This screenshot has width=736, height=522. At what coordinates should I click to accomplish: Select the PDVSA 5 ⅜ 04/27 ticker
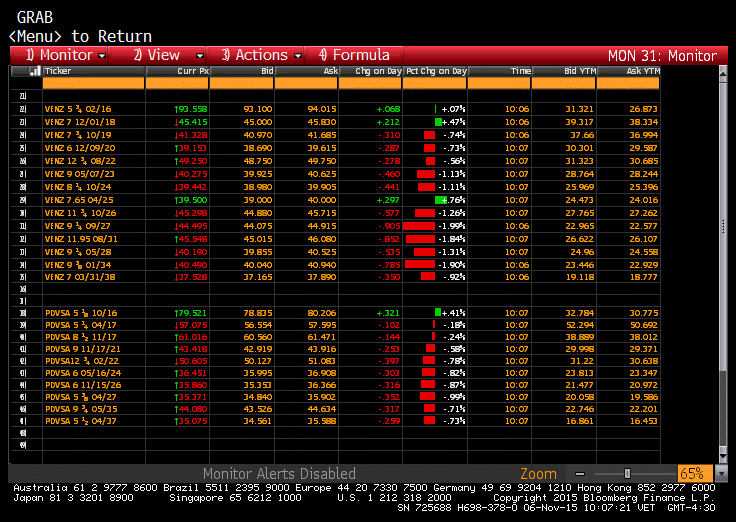(x=81, y=397)
